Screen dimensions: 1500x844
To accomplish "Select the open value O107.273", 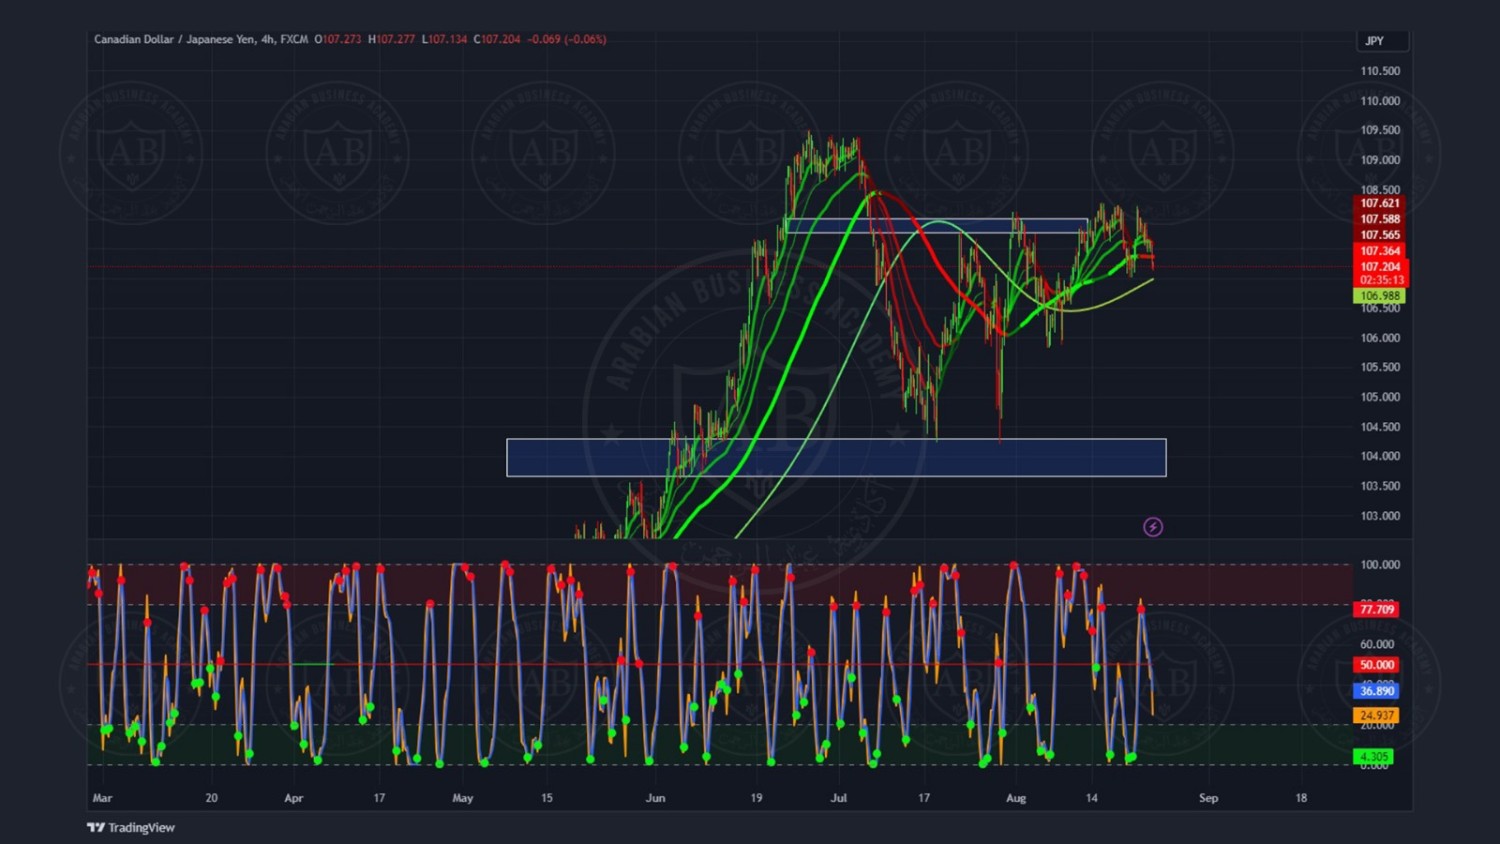I will 338,39.
